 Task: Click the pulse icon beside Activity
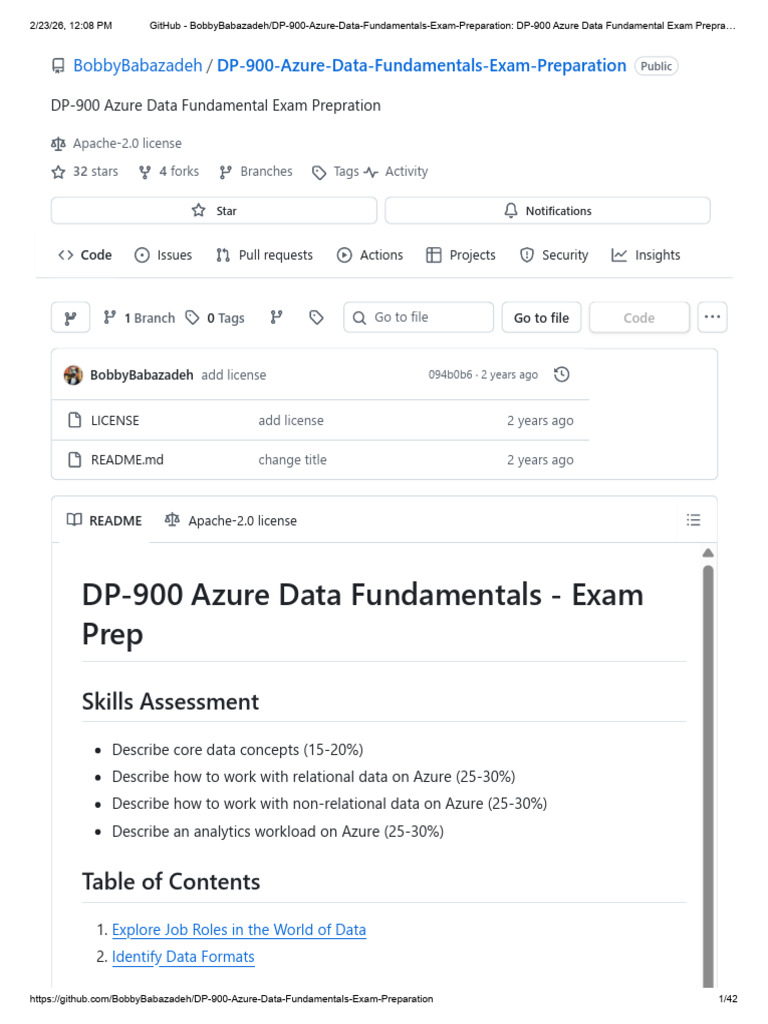click(371, 172)
